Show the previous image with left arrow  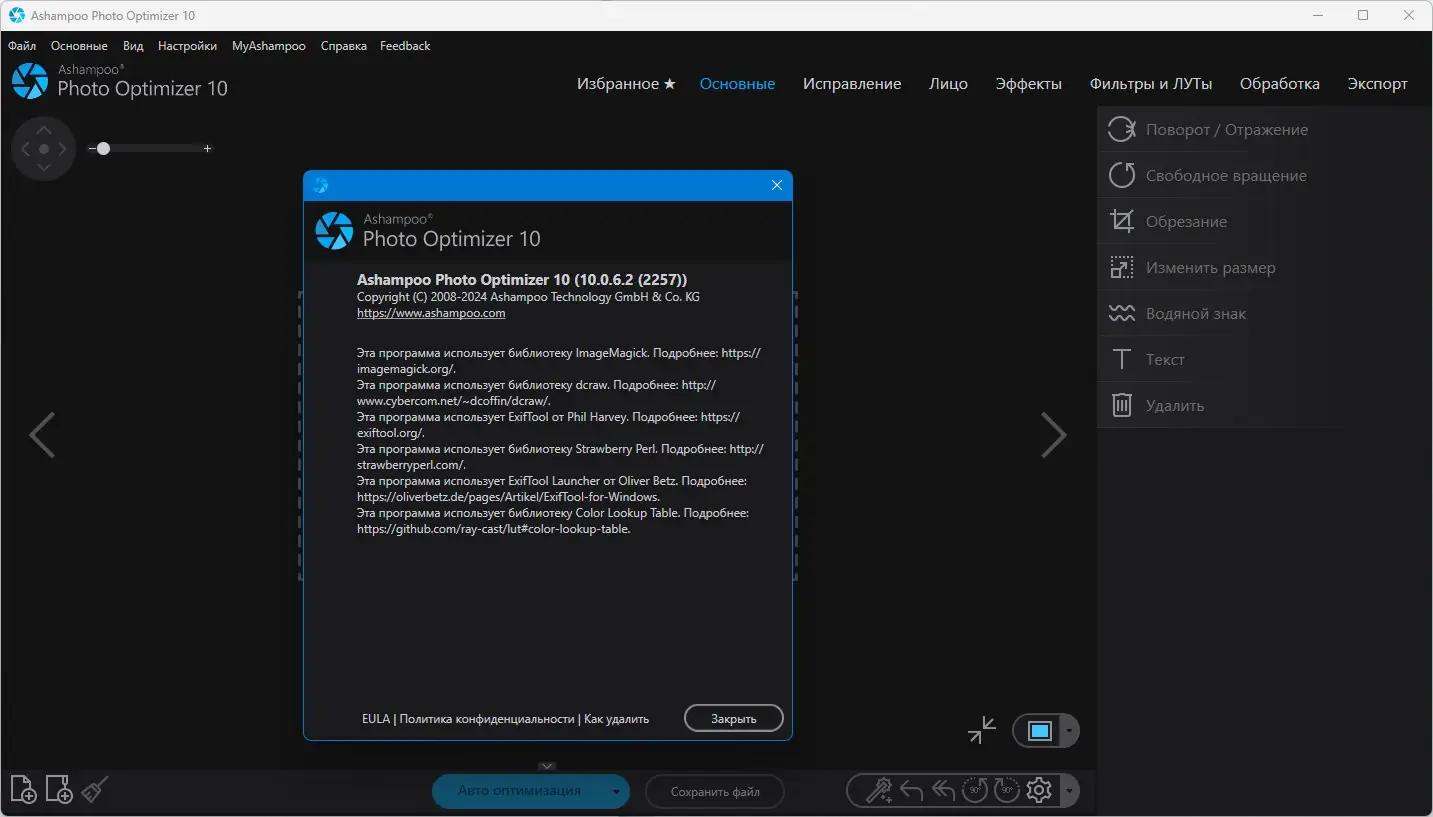click(x=42, y=435)
